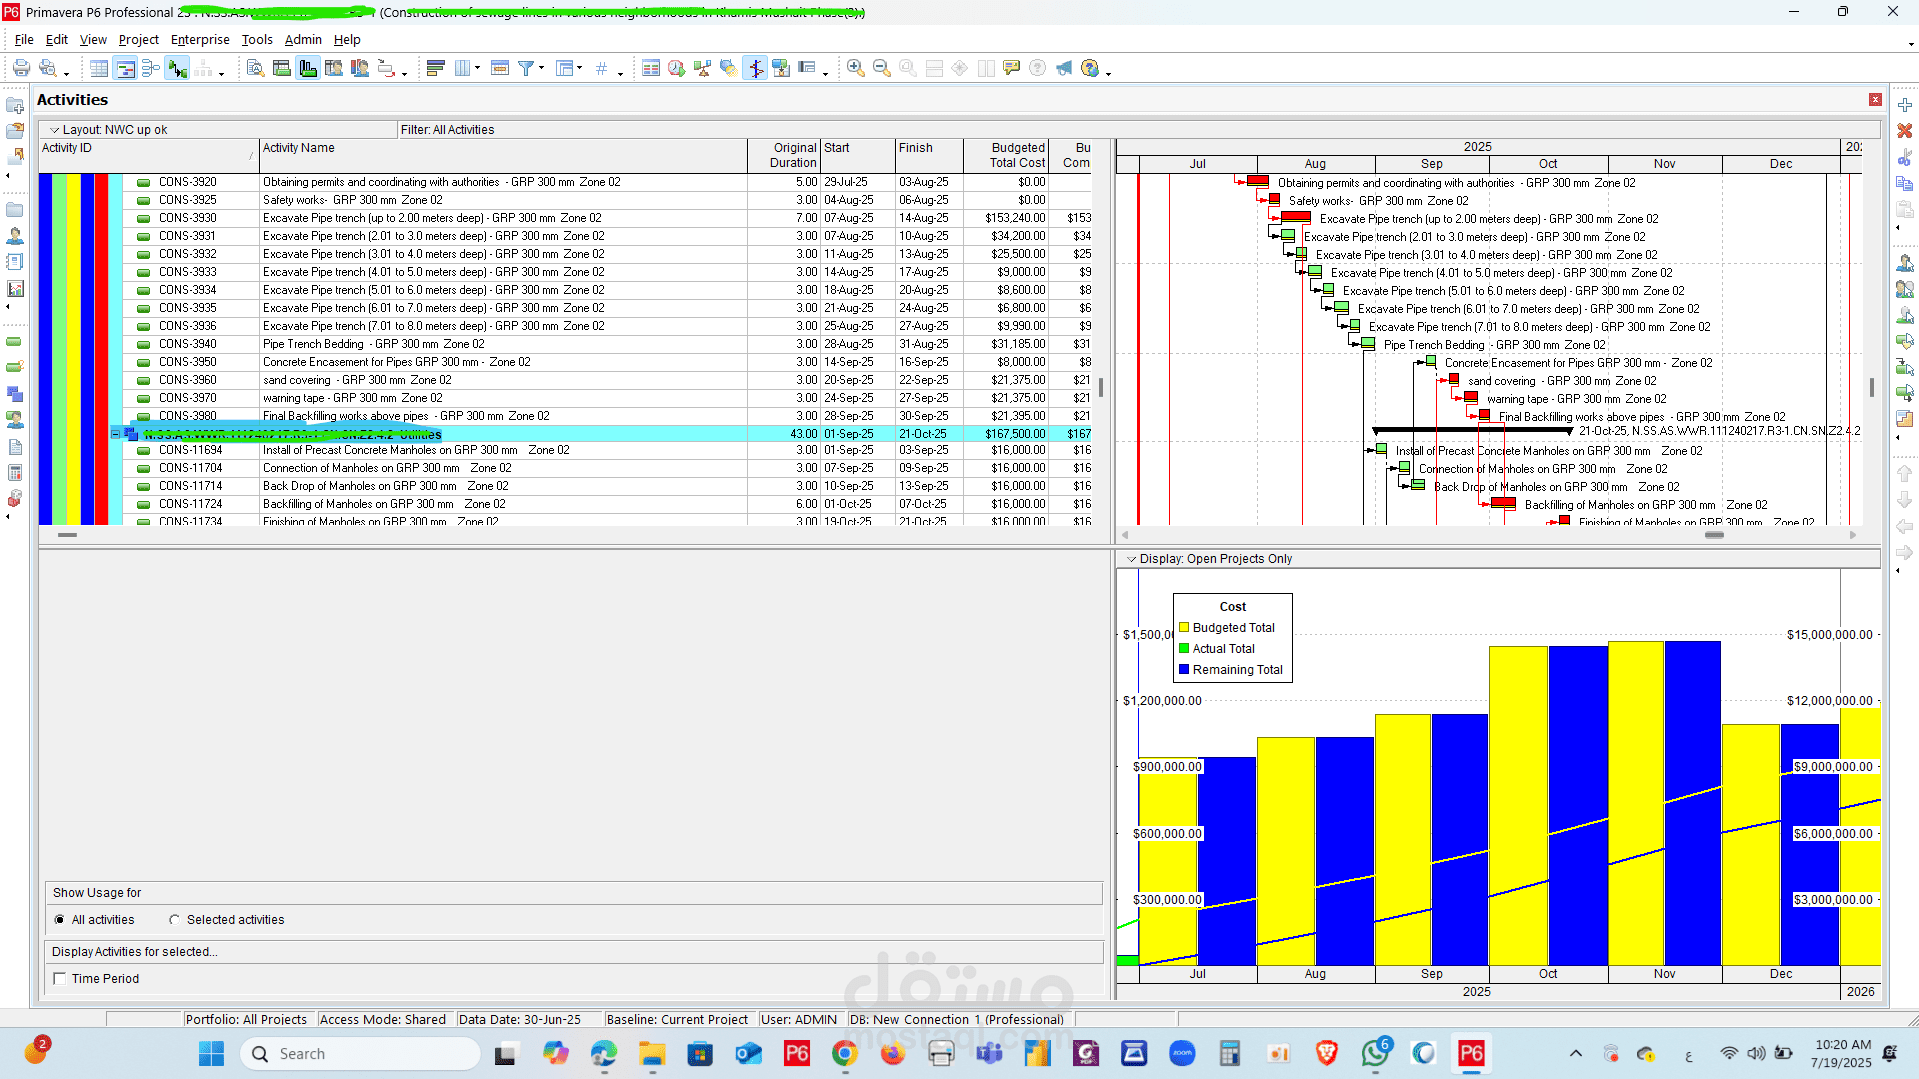Screen dimensions: 1919x1079
Task: Close the Activities panel with red X
Action: point(1875,100)
